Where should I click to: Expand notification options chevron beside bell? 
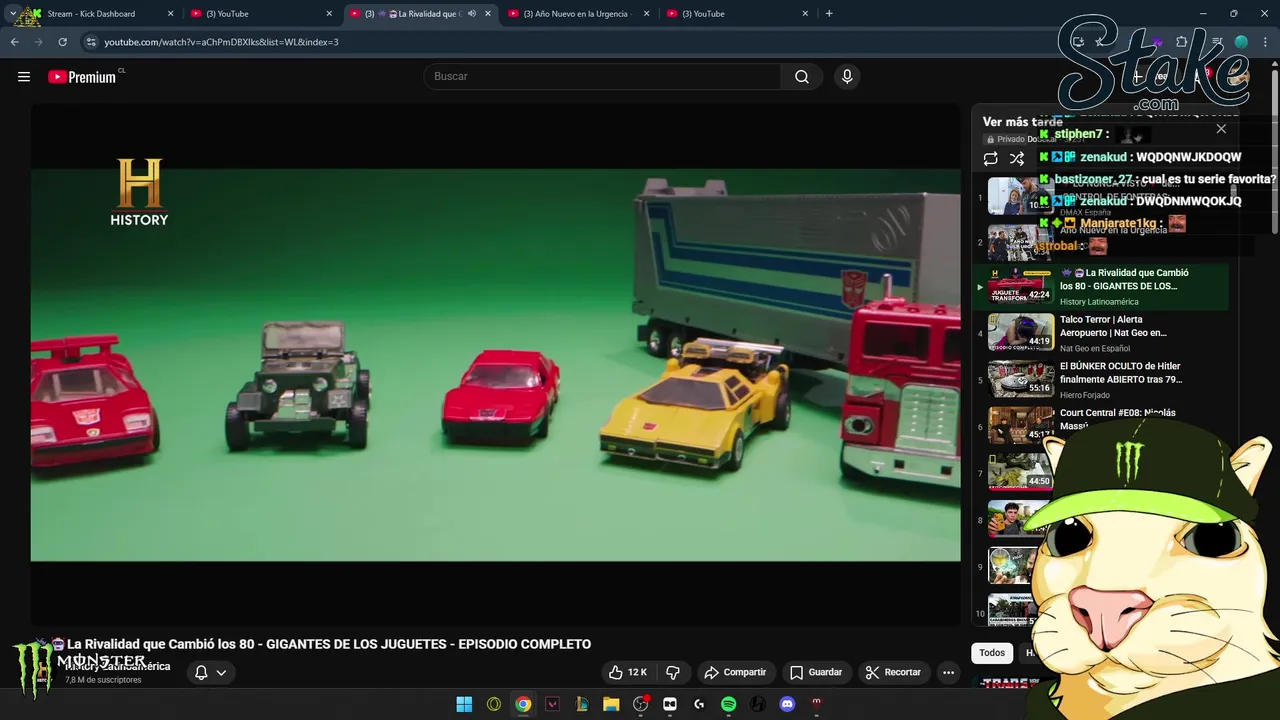[221, 672]
